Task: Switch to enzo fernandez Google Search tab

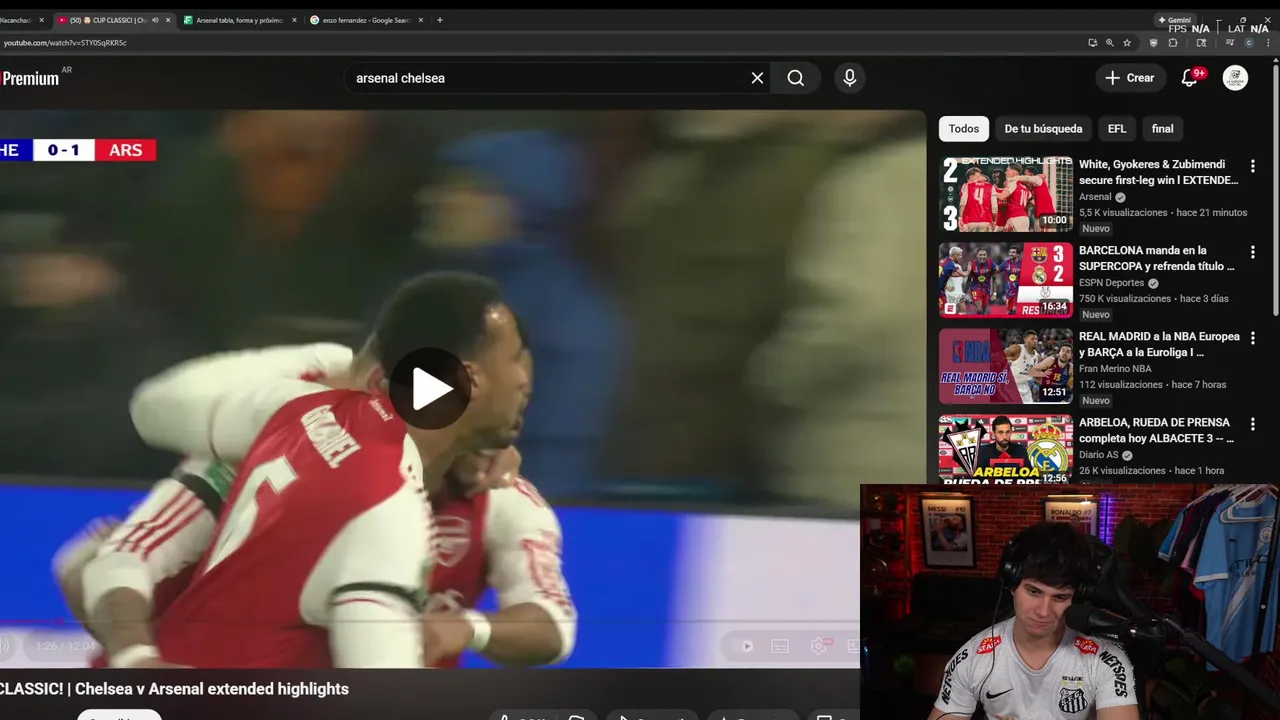Action: [364, 20]
